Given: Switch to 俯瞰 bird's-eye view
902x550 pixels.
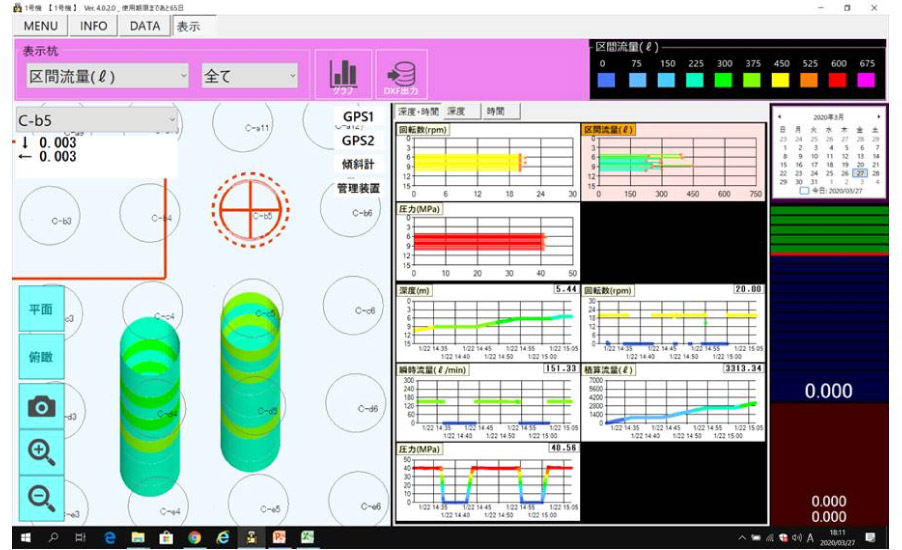Looking at the screenshot, I should tap(41, 357).
